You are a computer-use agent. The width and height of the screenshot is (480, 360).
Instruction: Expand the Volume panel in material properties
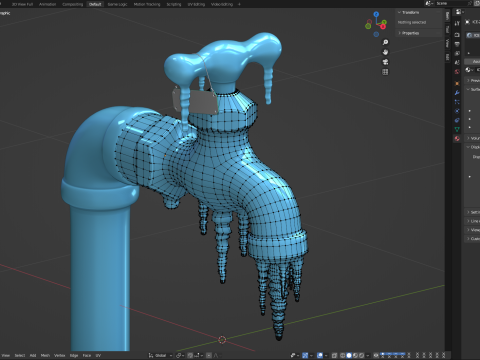pyautogui.click(x=473, y=138)
